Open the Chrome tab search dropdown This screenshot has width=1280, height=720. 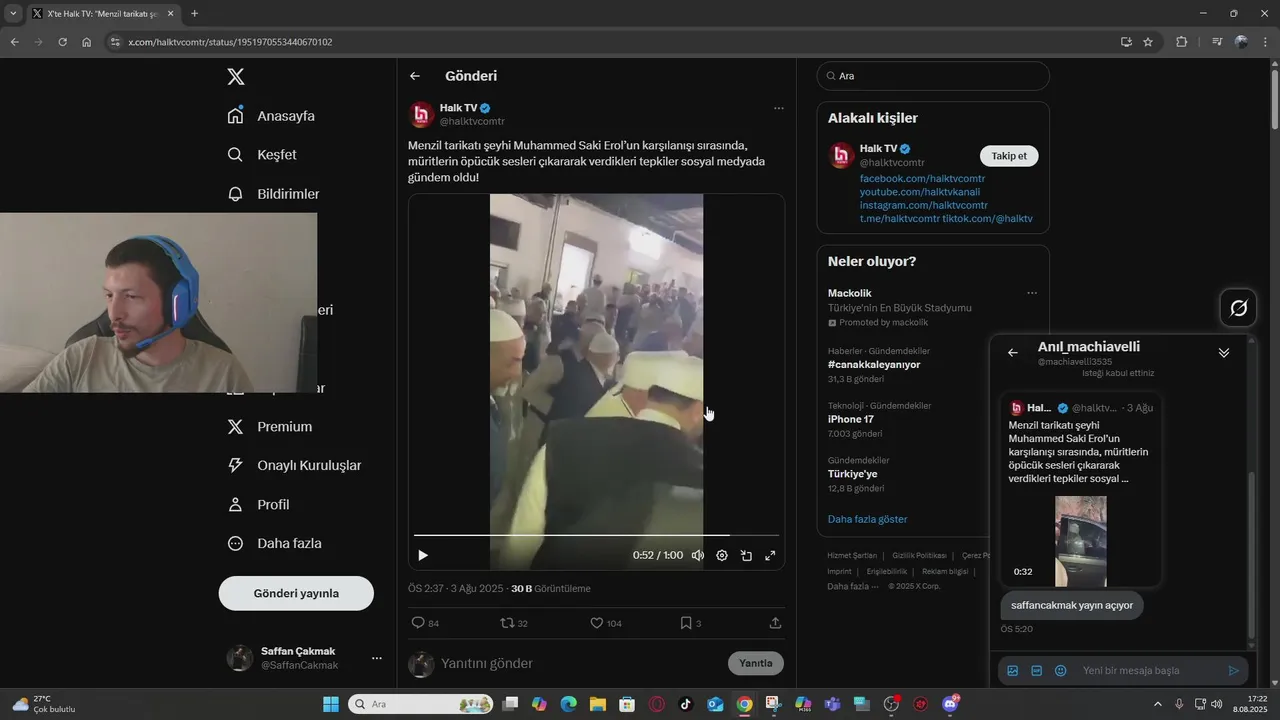click(x=13, y=14)
